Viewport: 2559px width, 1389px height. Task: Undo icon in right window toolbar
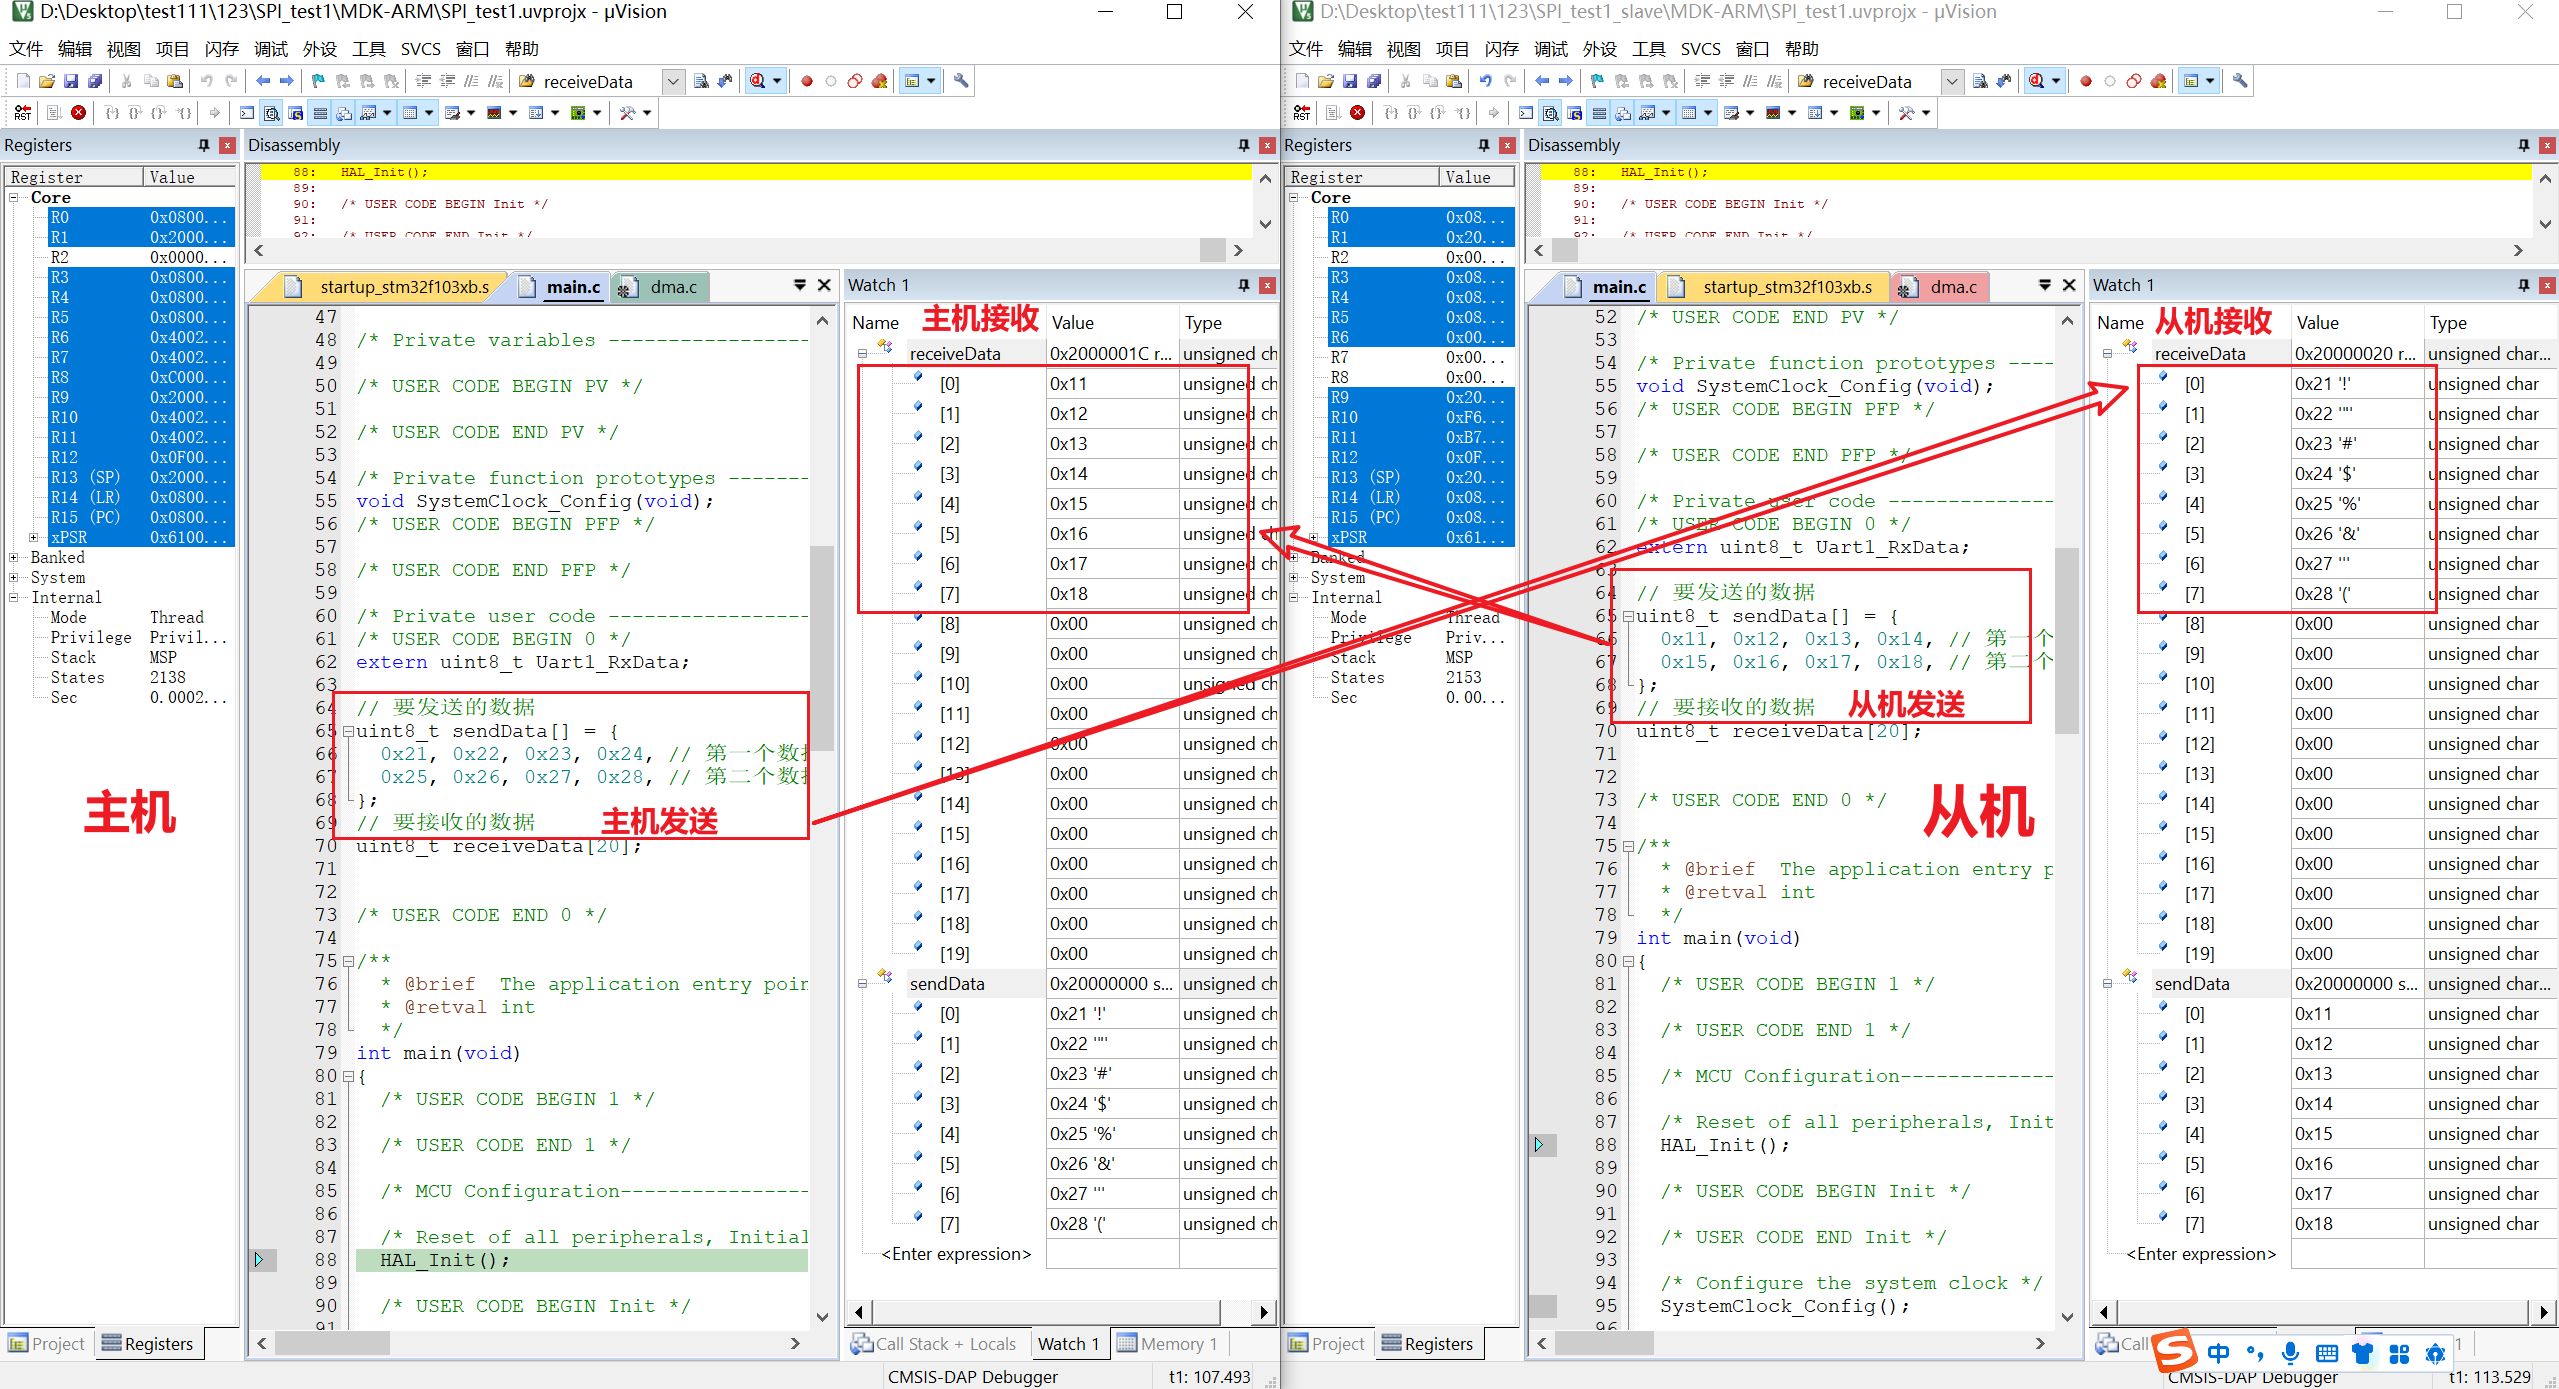1486,81
